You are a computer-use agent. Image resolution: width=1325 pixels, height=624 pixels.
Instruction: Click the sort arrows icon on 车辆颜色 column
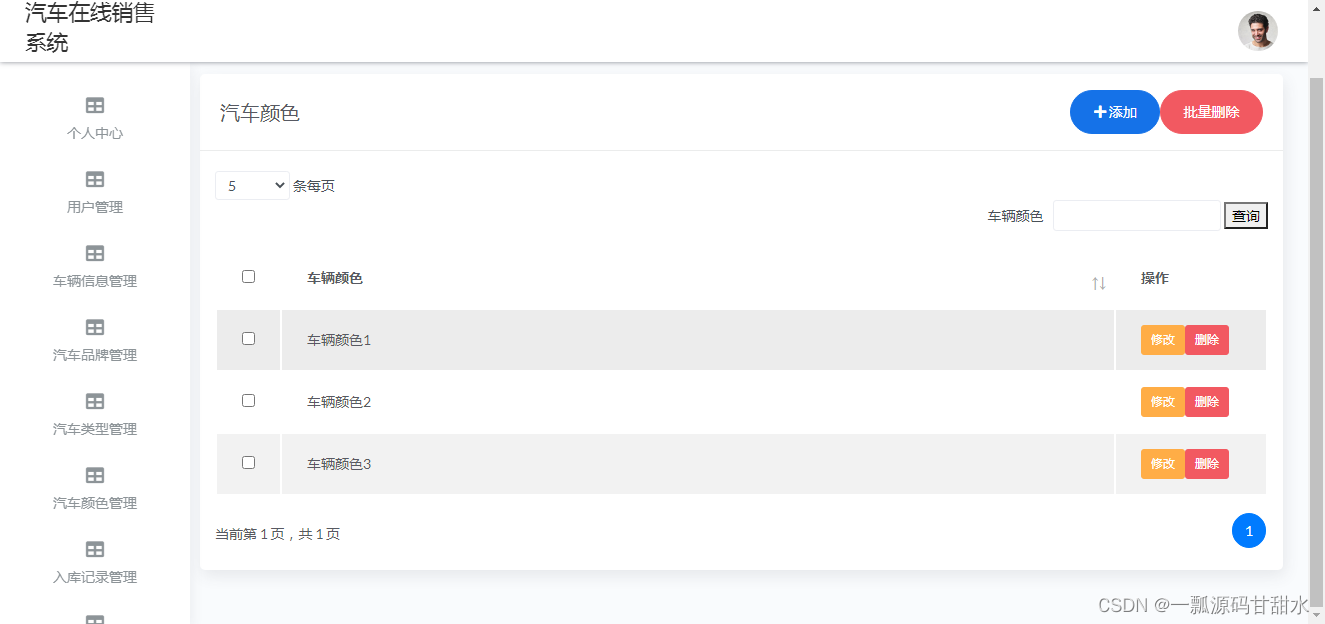point(1099,283)
